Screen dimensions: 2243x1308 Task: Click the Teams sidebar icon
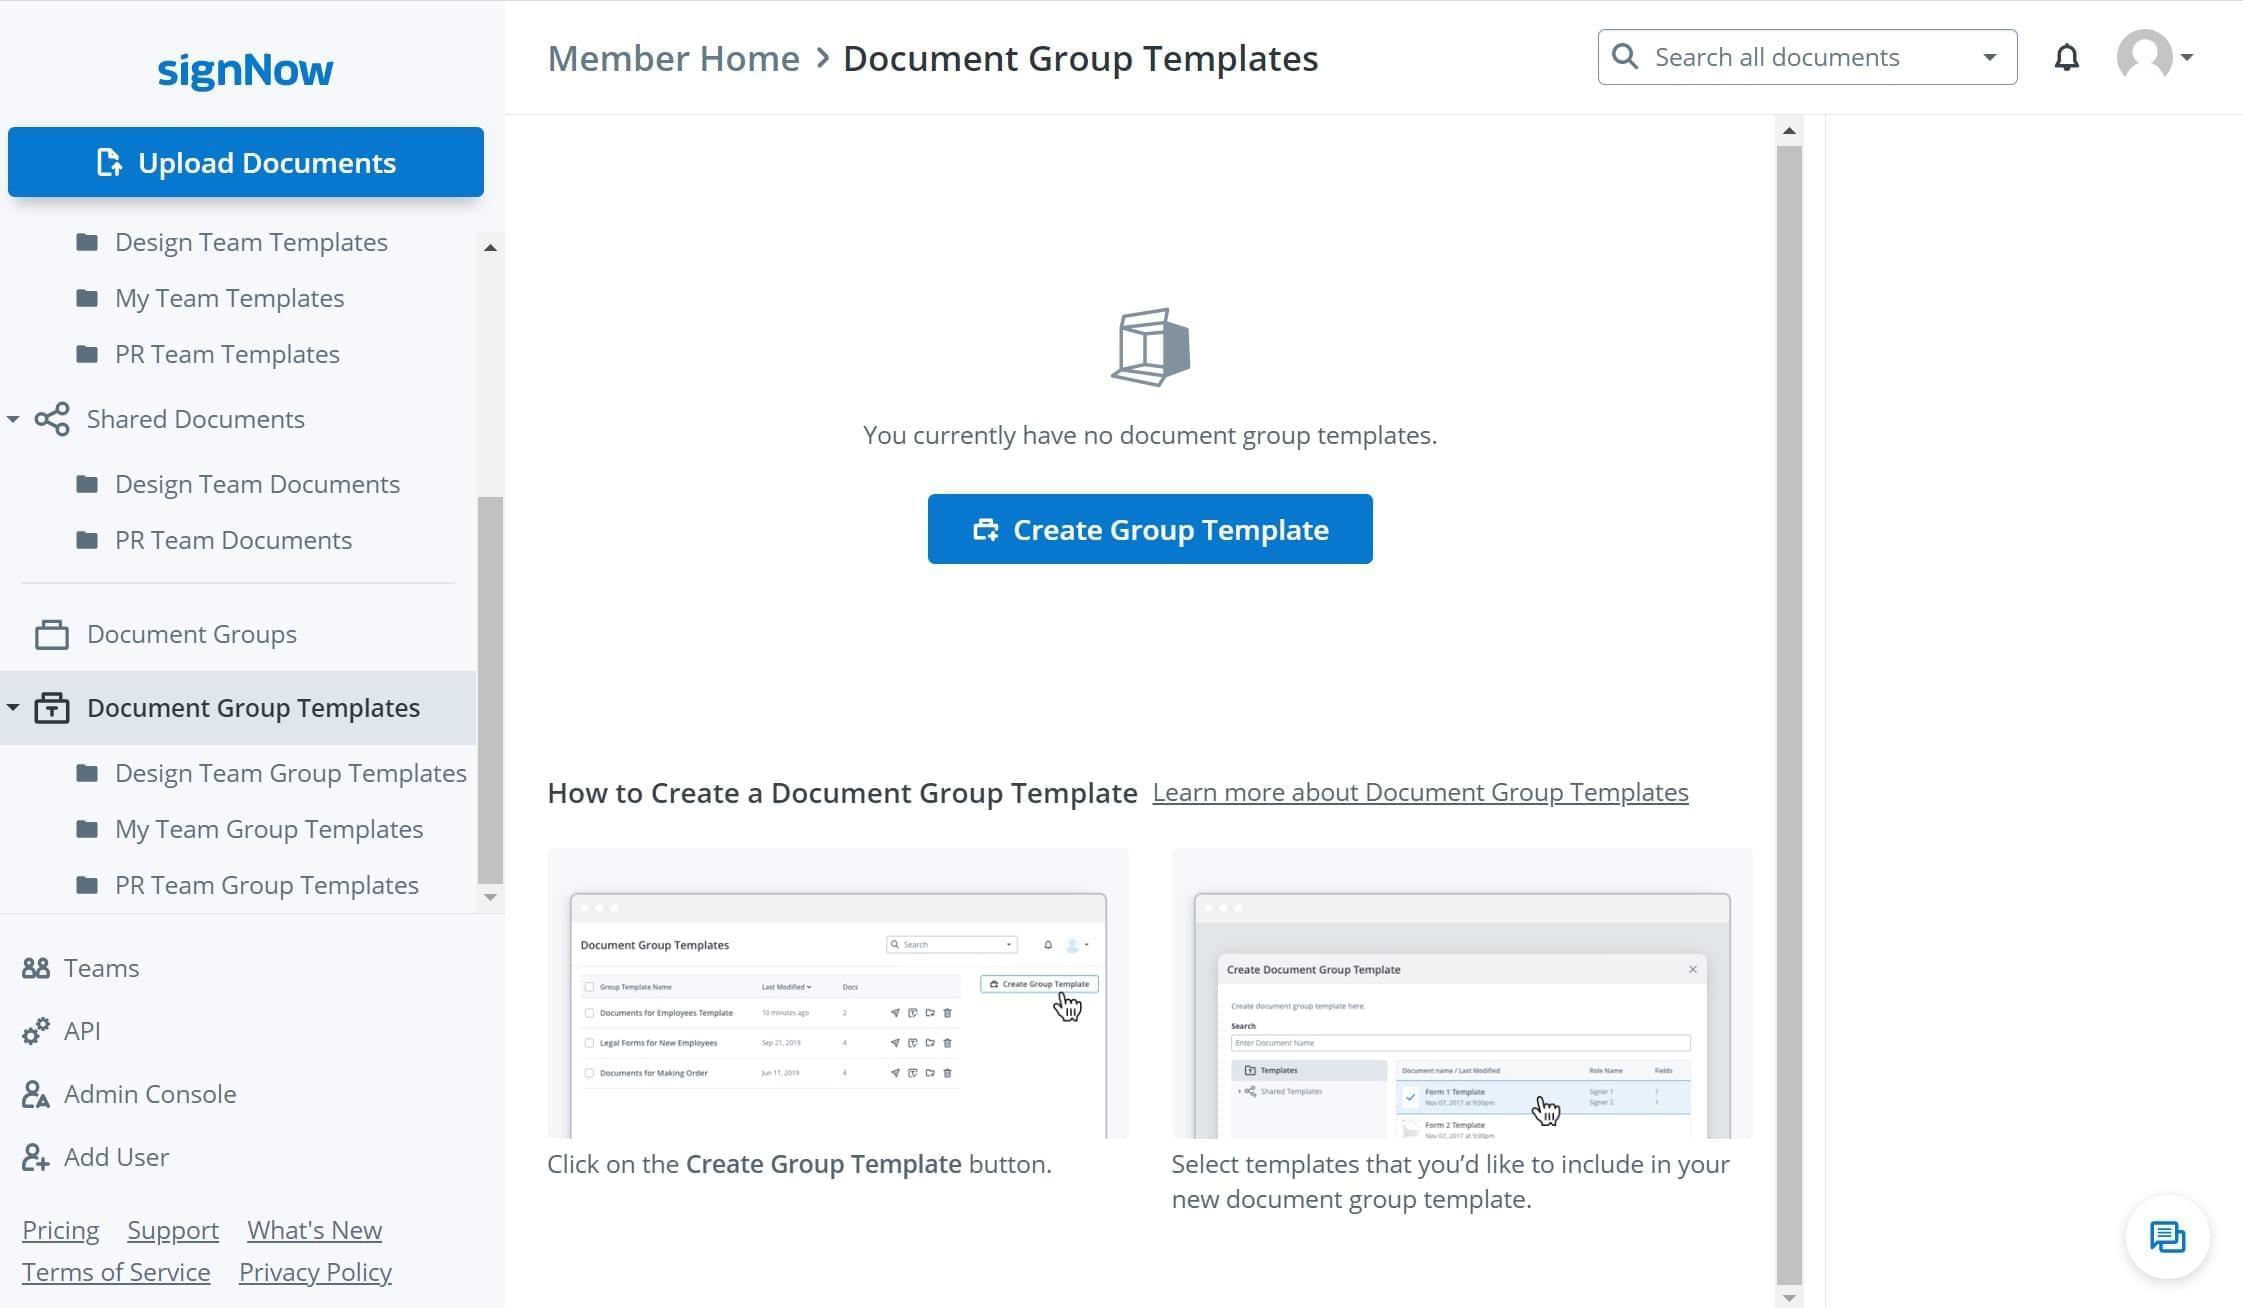(x=34, y=965)
